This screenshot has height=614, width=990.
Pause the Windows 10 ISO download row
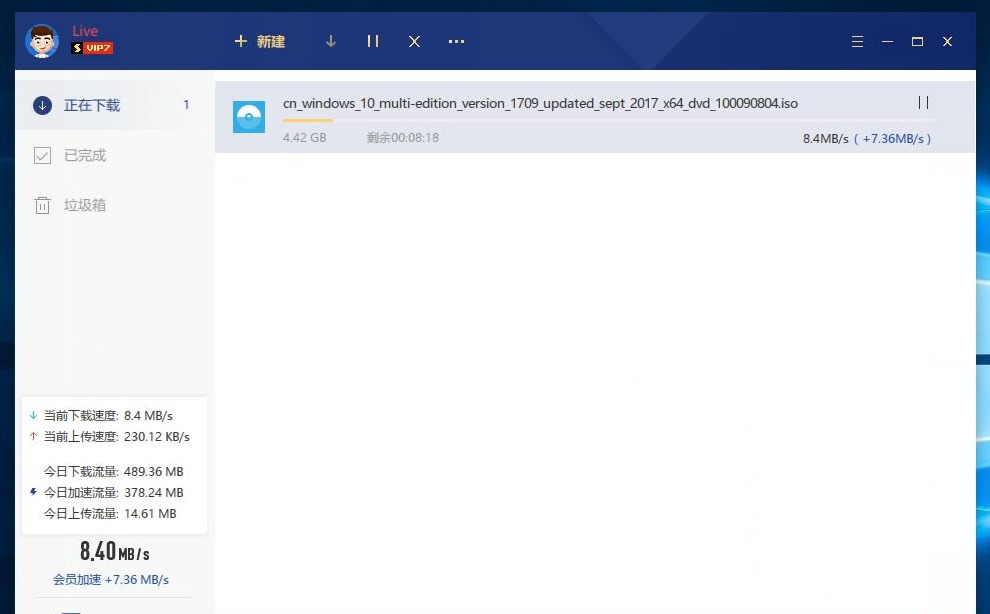click(x=923, y=102)
